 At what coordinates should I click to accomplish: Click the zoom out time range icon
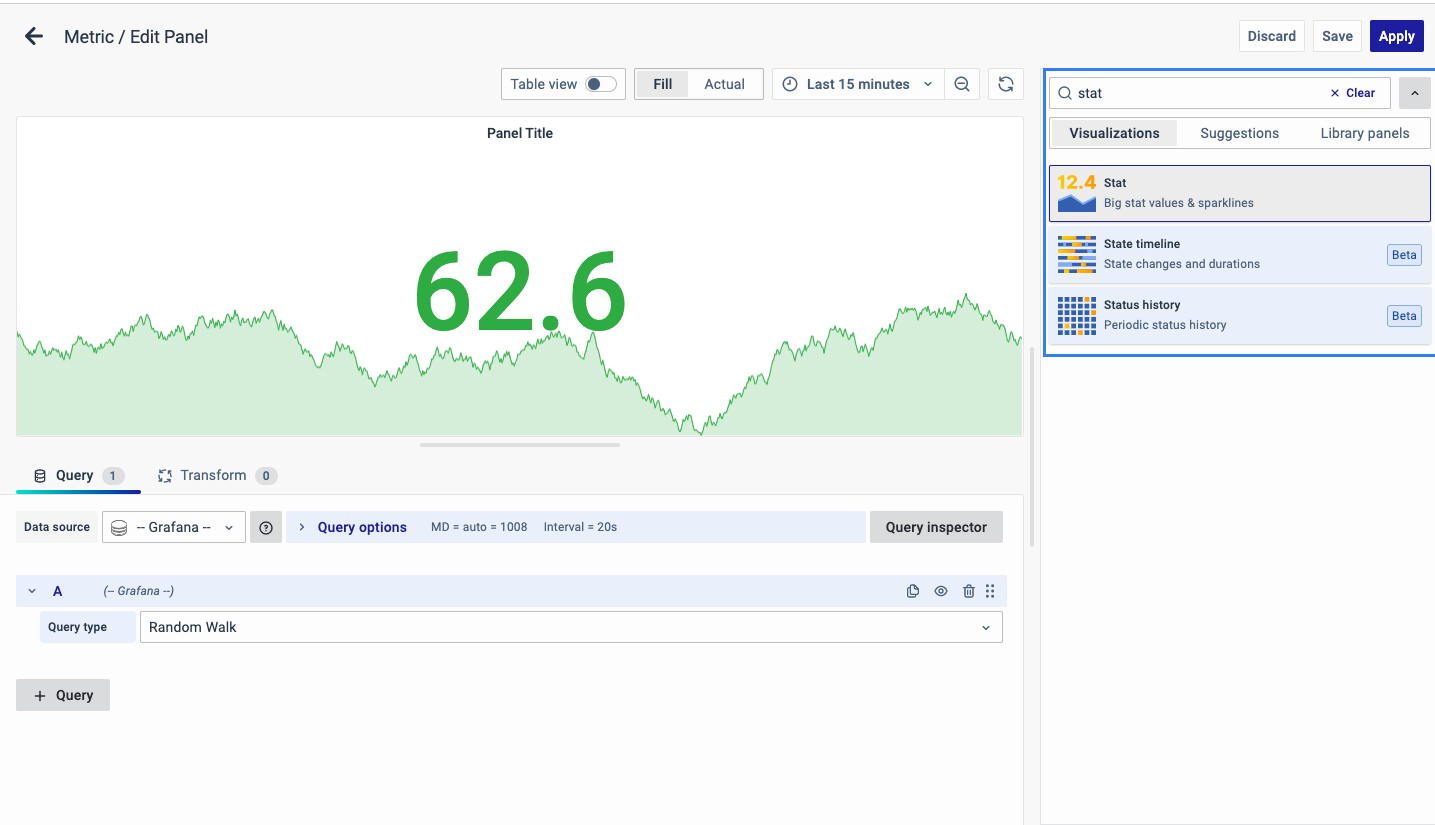pos(962,84)
